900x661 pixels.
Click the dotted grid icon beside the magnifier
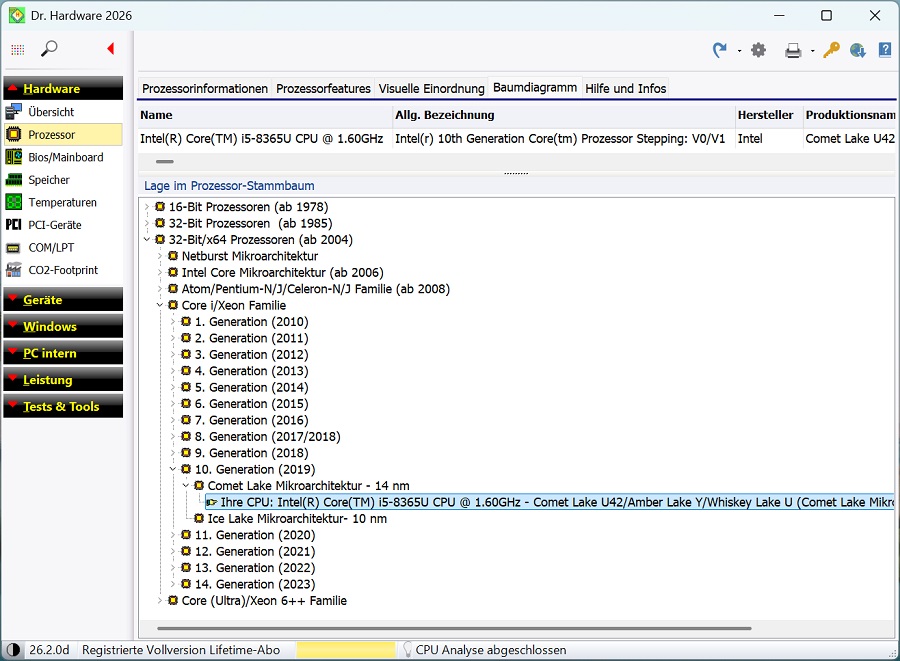coord(18,49)
